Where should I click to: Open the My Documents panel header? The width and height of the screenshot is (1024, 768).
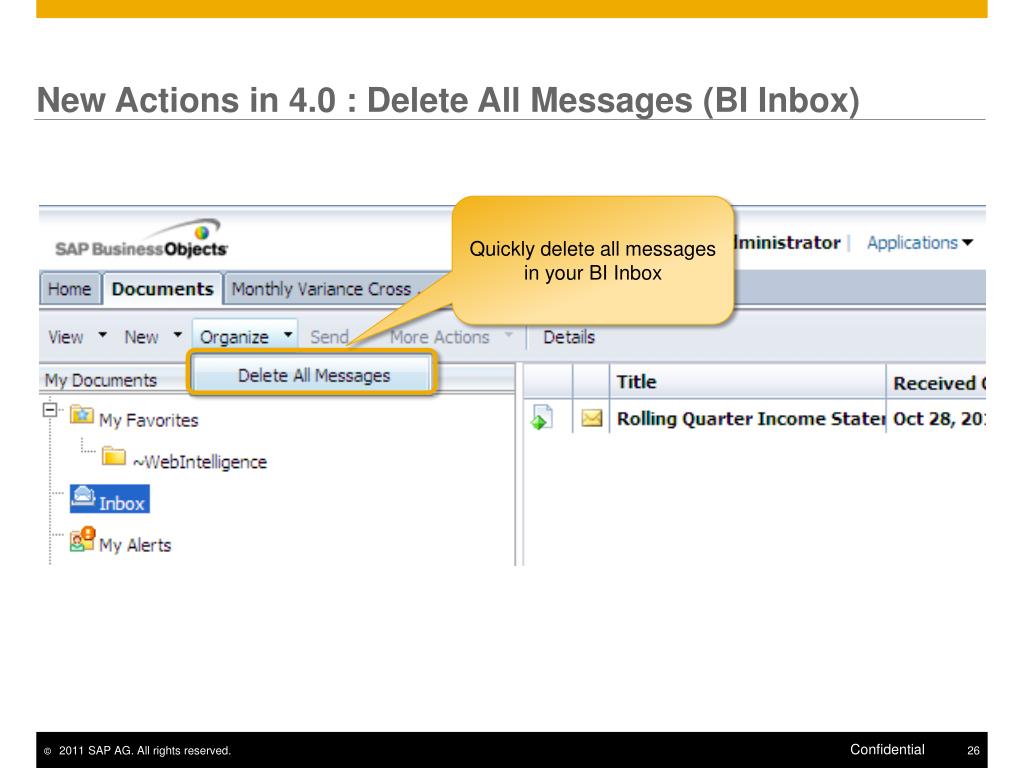[101, 380]
